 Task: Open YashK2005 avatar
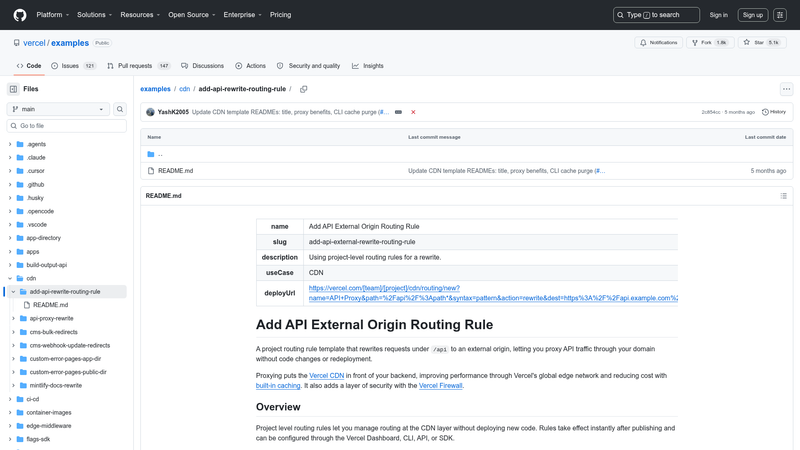click(150, 112)
